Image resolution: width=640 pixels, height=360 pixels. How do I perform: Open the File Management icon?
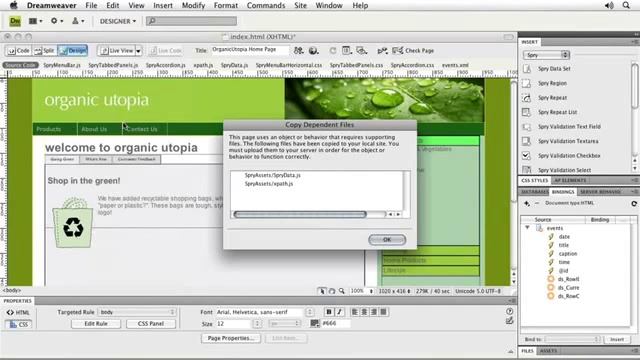tap(299, 51)
